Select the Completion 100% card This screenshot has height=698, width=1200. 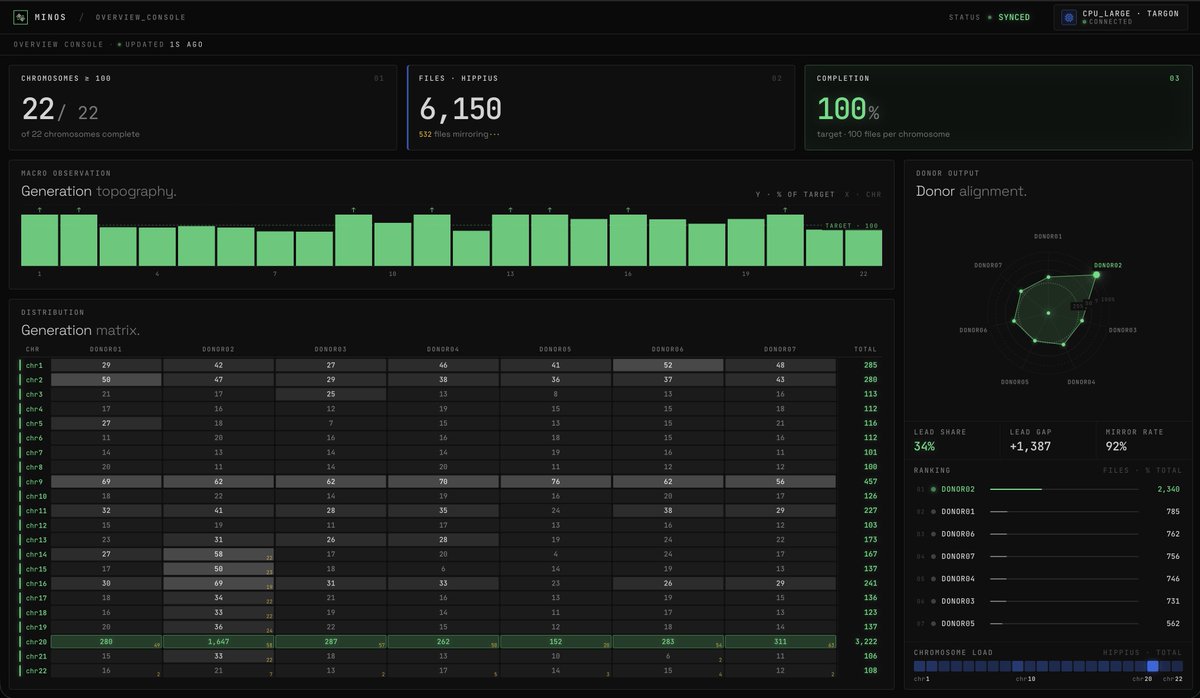coord(998,108)
